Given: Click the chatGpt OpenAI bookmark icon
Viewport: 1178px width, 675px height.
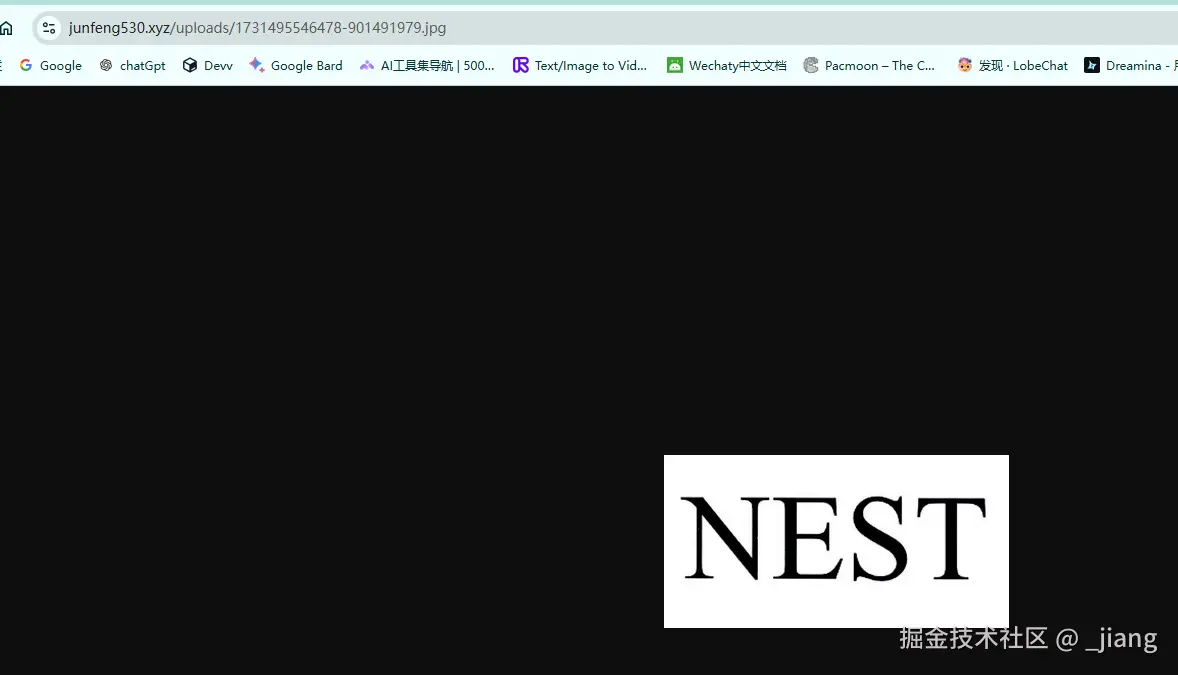Looking at the screenshot, I should point(104,65).
